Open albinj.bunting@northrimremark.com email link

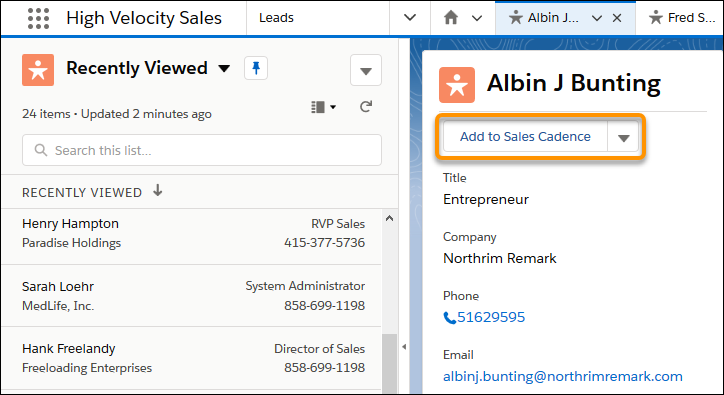coord(562,377)
